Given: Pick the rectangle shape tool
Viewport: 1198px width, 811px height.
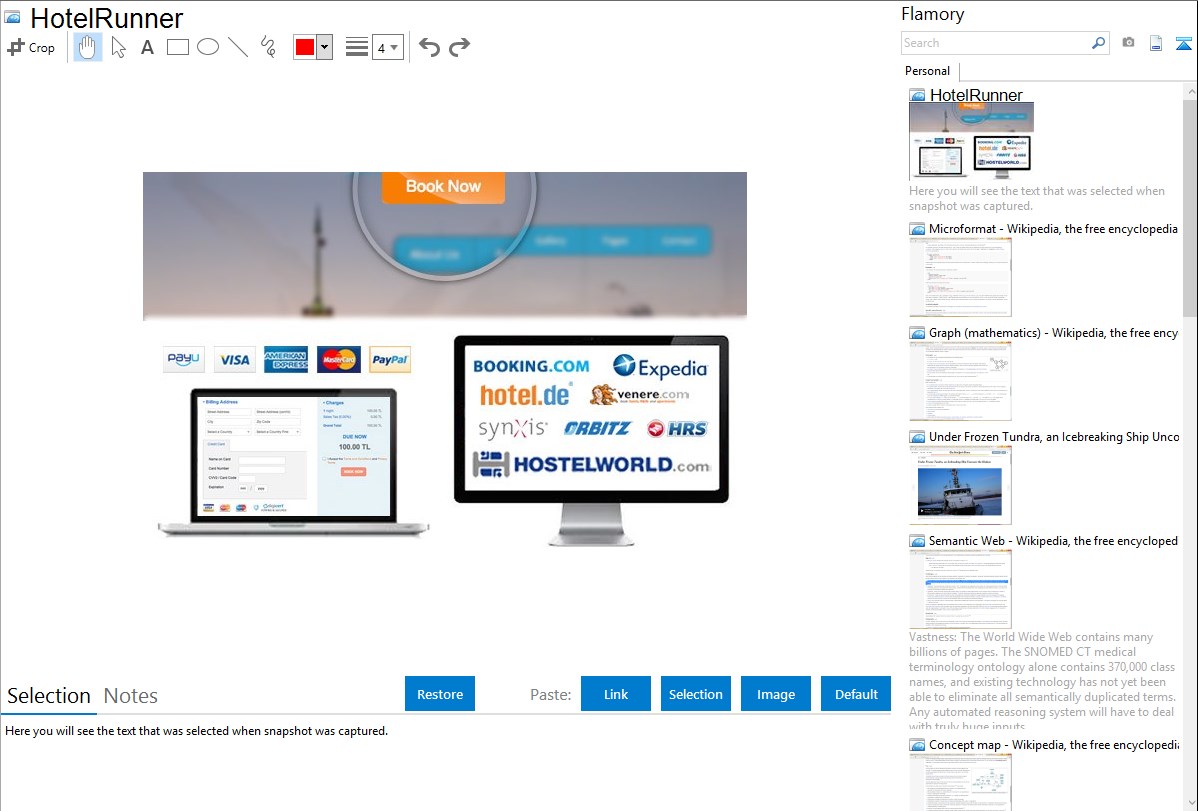Looking at the screenshot, I should click(x=177, y=47).
